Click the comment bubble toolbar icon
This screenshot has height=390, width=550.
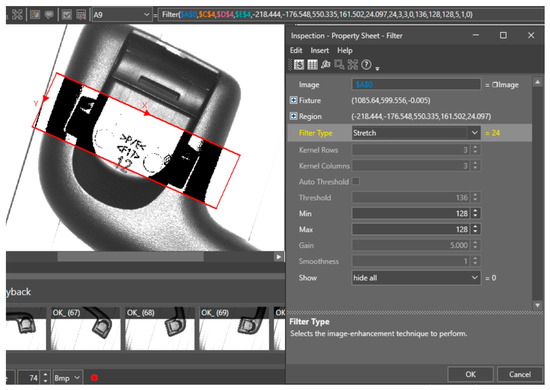(x=49, y=14)
